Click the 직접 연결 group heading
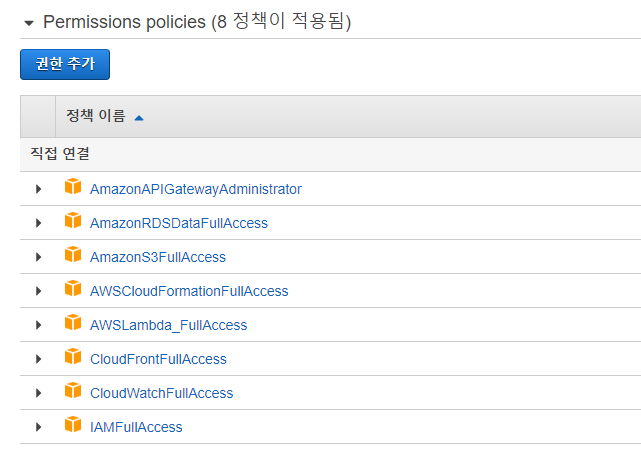The height and width of the screenshot is (458, 641). [60, 154]
